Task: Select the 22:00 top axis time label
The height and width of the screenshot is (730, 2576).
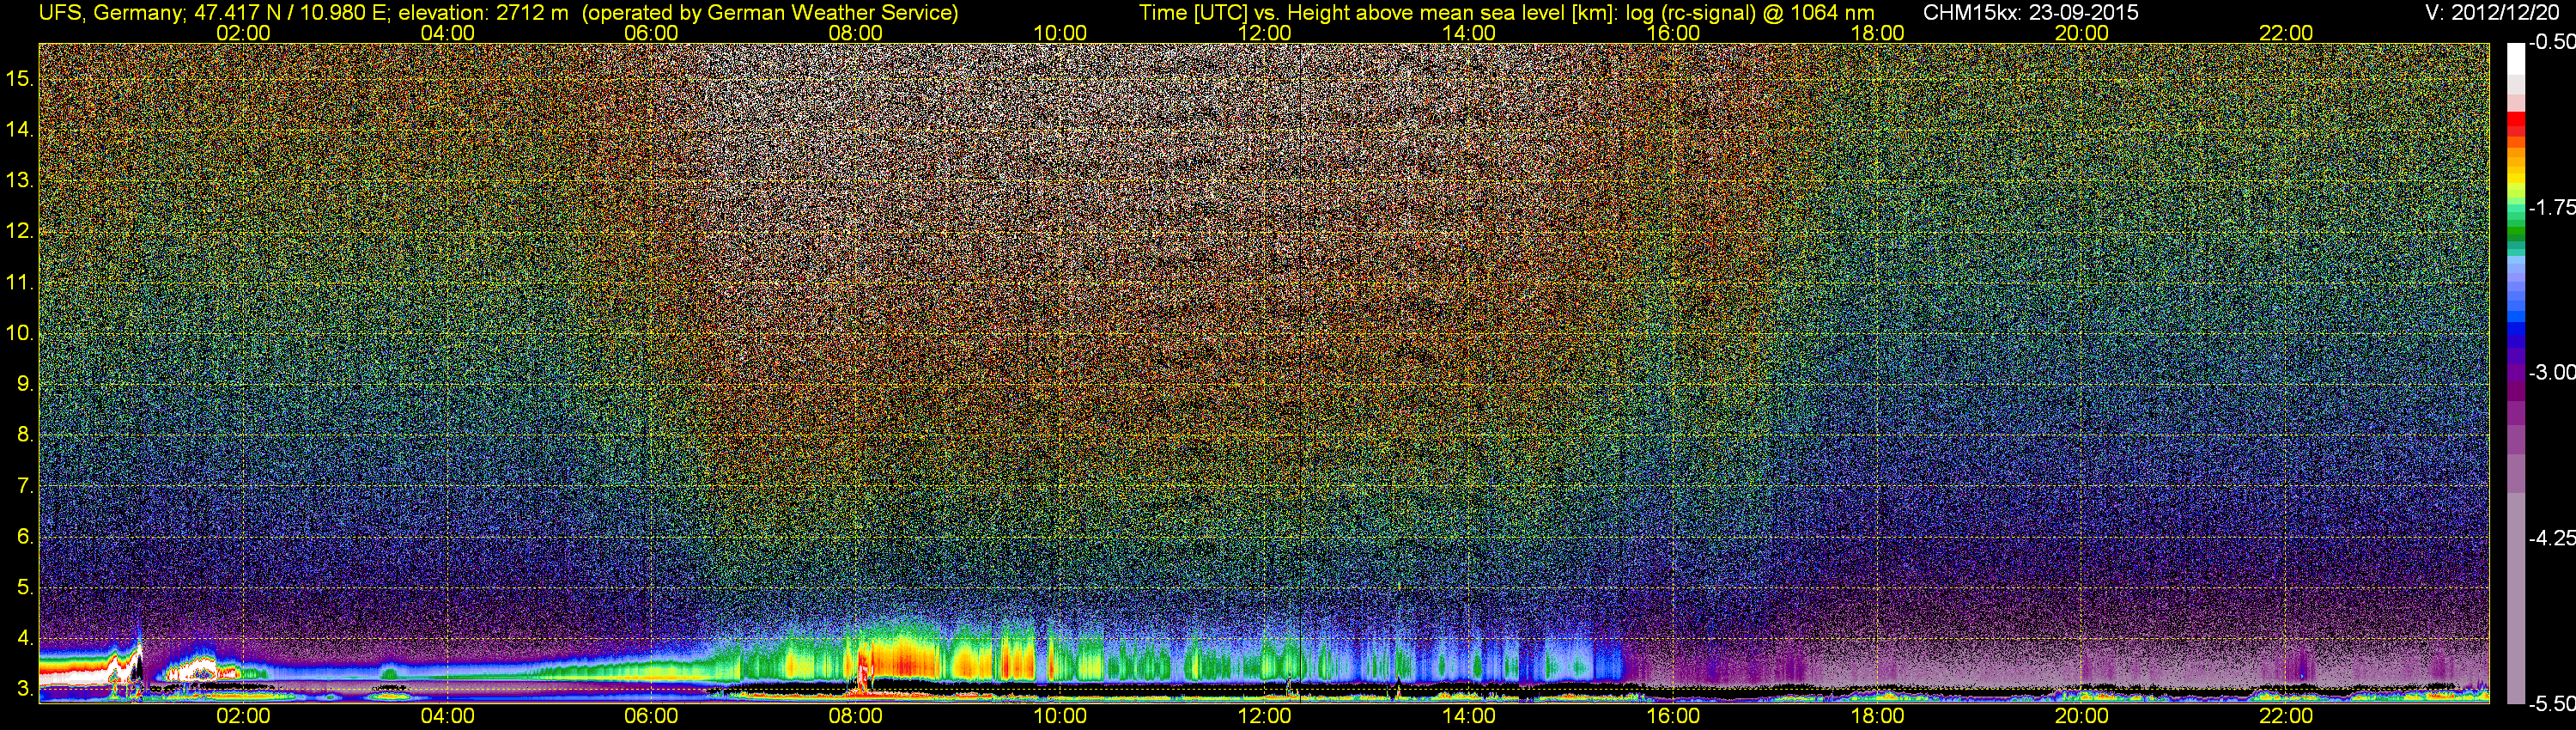Action: click(2286, 33)
